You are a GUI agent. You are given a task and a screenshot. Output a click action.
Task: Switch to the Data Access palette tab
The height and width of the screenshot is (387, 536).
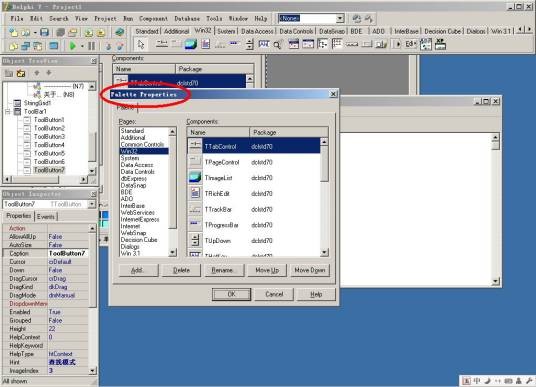pos(257,31)
